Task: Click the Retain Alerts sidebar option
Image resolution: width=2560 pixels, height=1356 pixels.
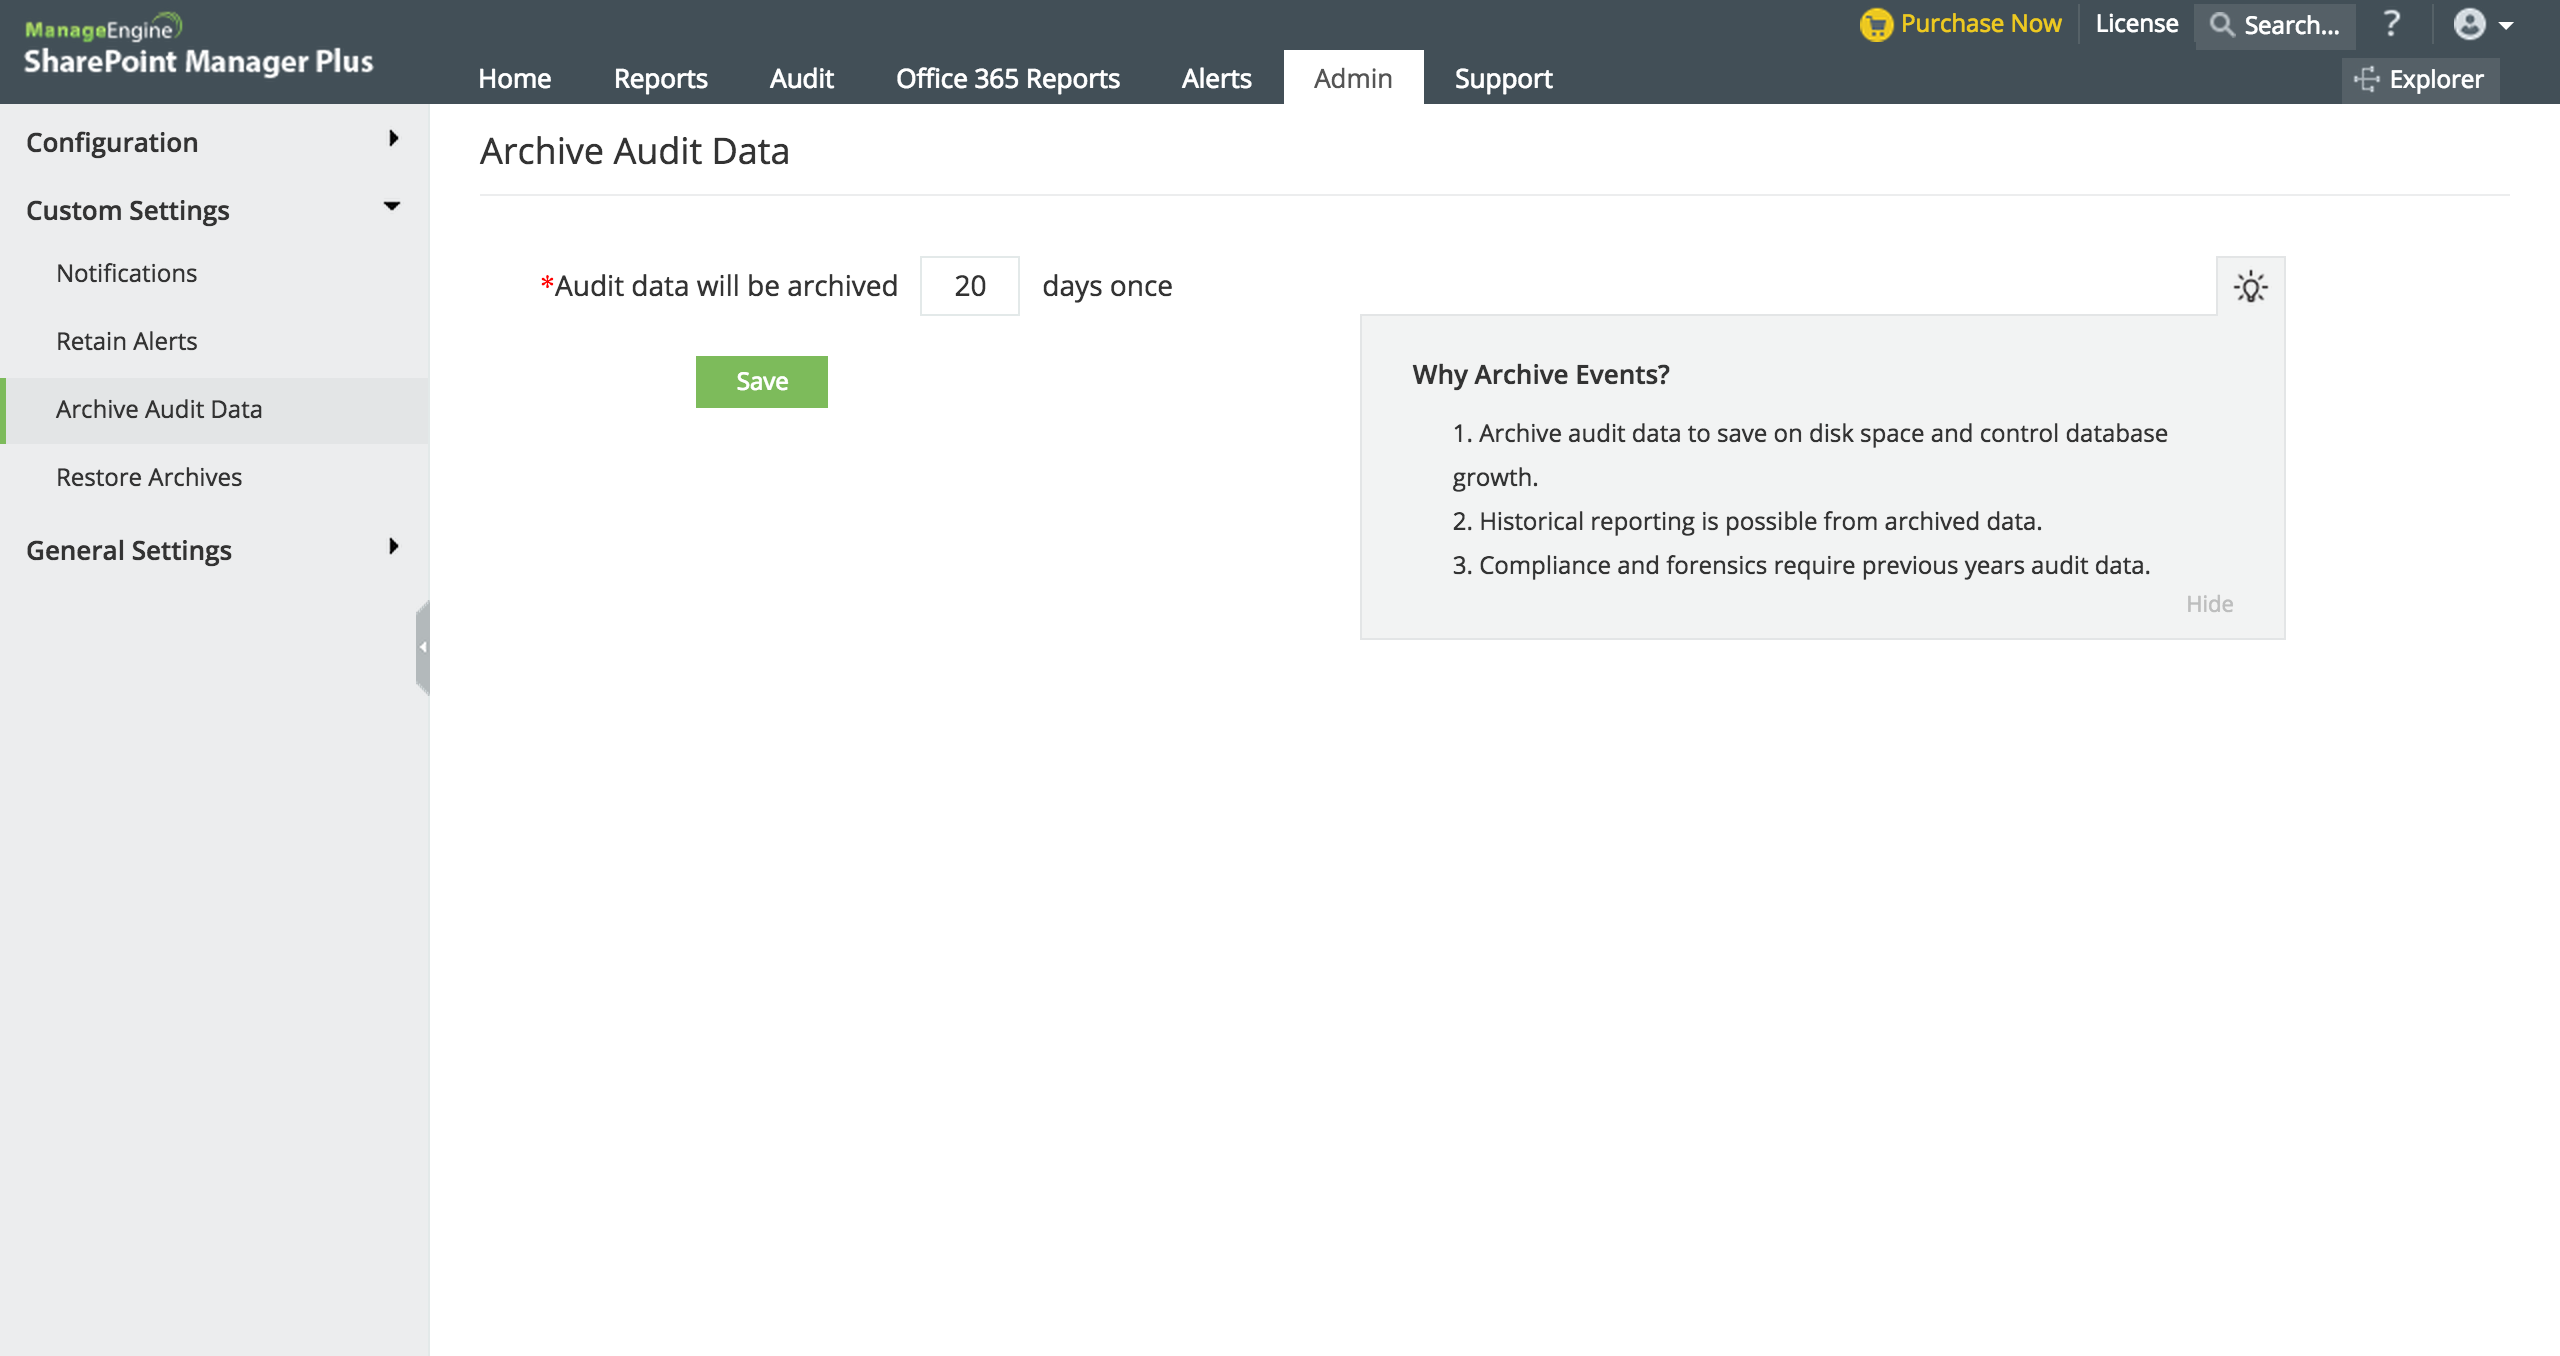Action: point(125,339)
